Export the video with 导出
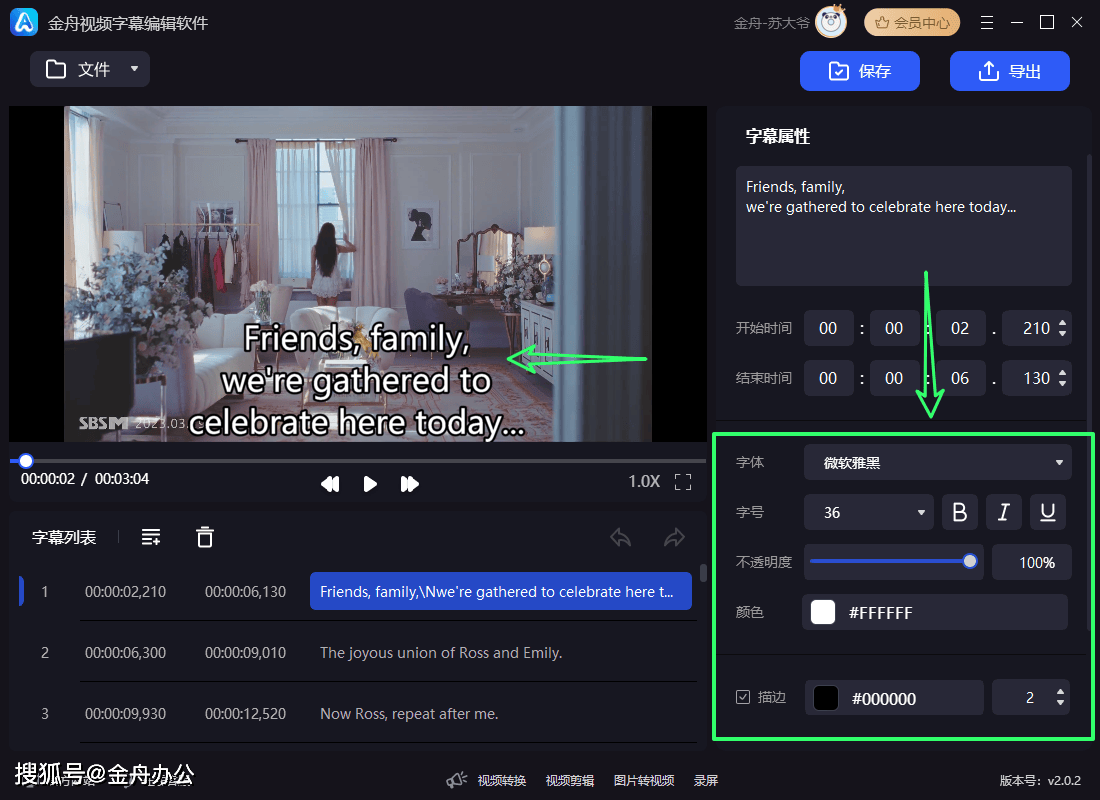The width and height of the screenshot is (1100, 800). 1010,71
